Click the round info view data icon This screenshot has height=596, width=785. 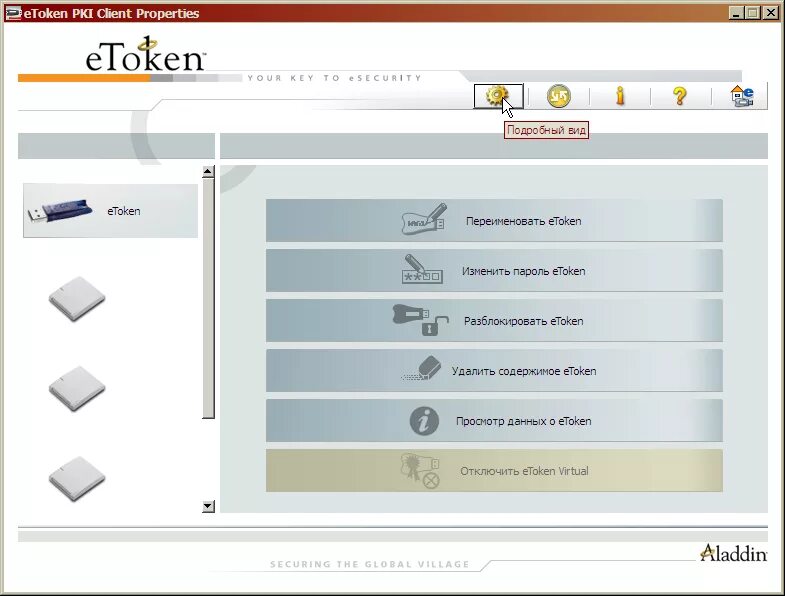[424, 421]
